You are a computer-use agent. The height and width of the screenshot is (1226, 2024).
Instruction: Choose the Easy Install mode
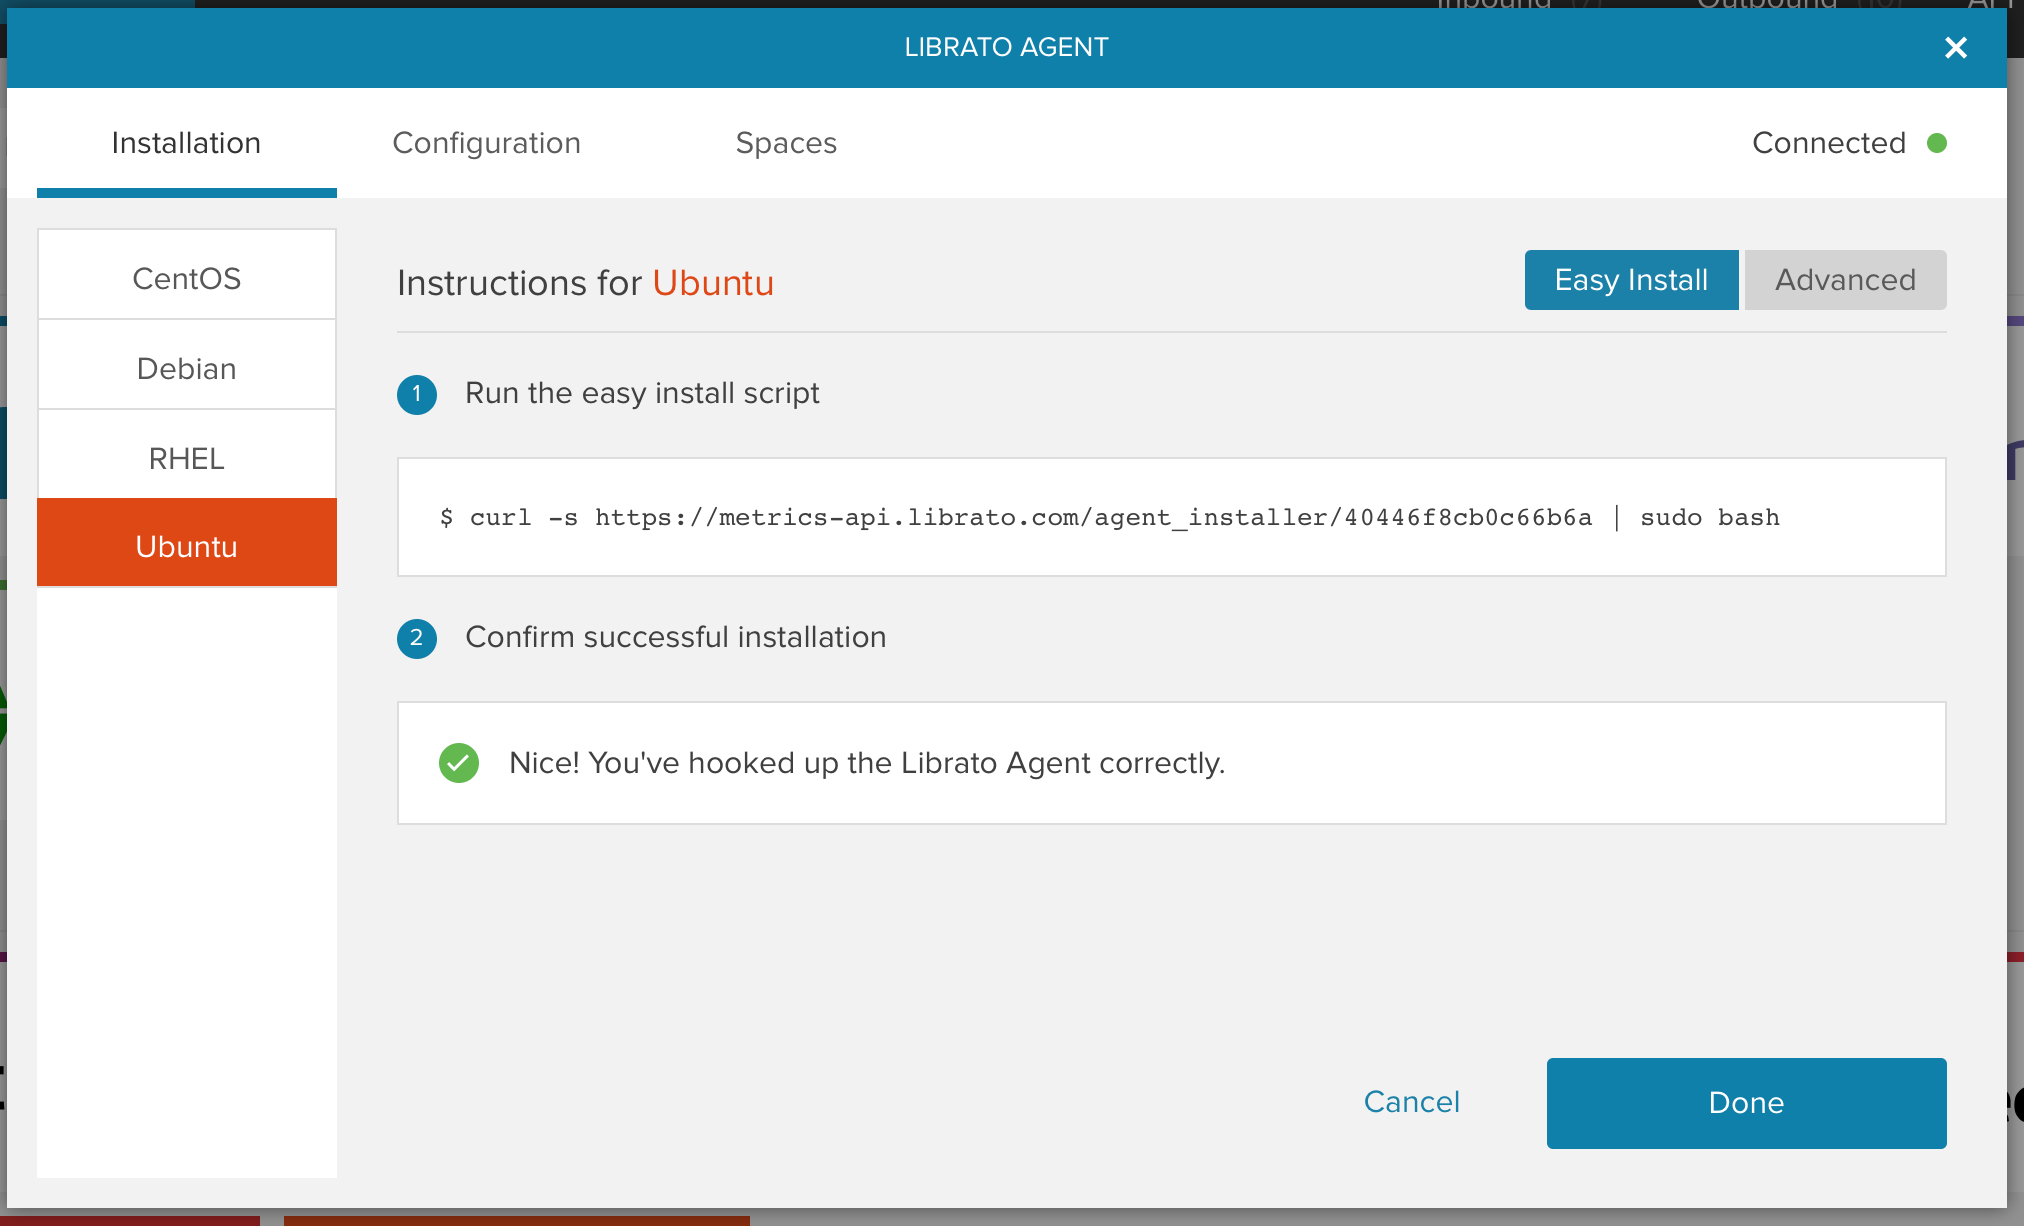[x=1631, y=280]
